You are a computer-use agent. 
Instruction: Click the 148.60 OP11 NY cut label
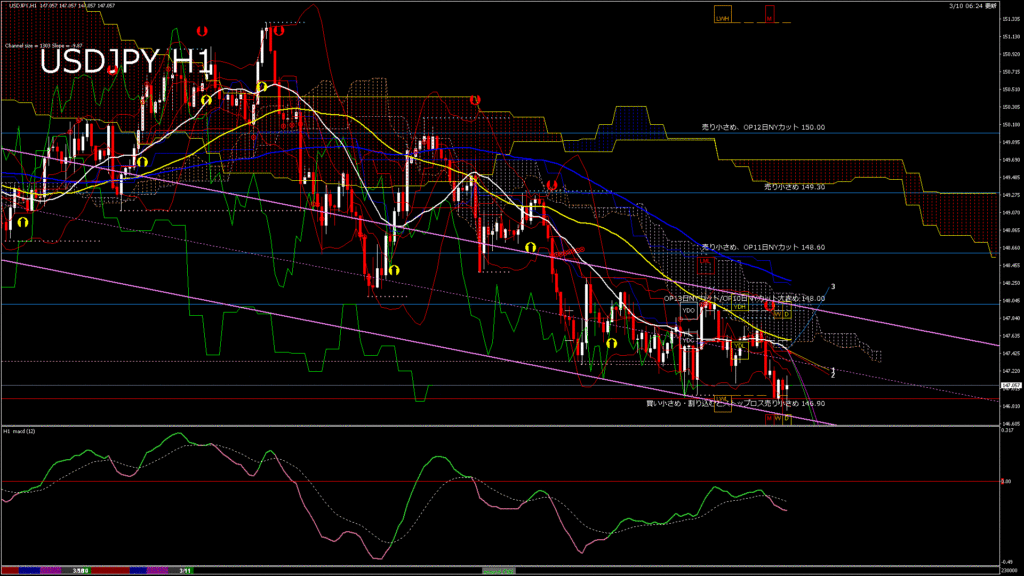(x=763, y=247)
